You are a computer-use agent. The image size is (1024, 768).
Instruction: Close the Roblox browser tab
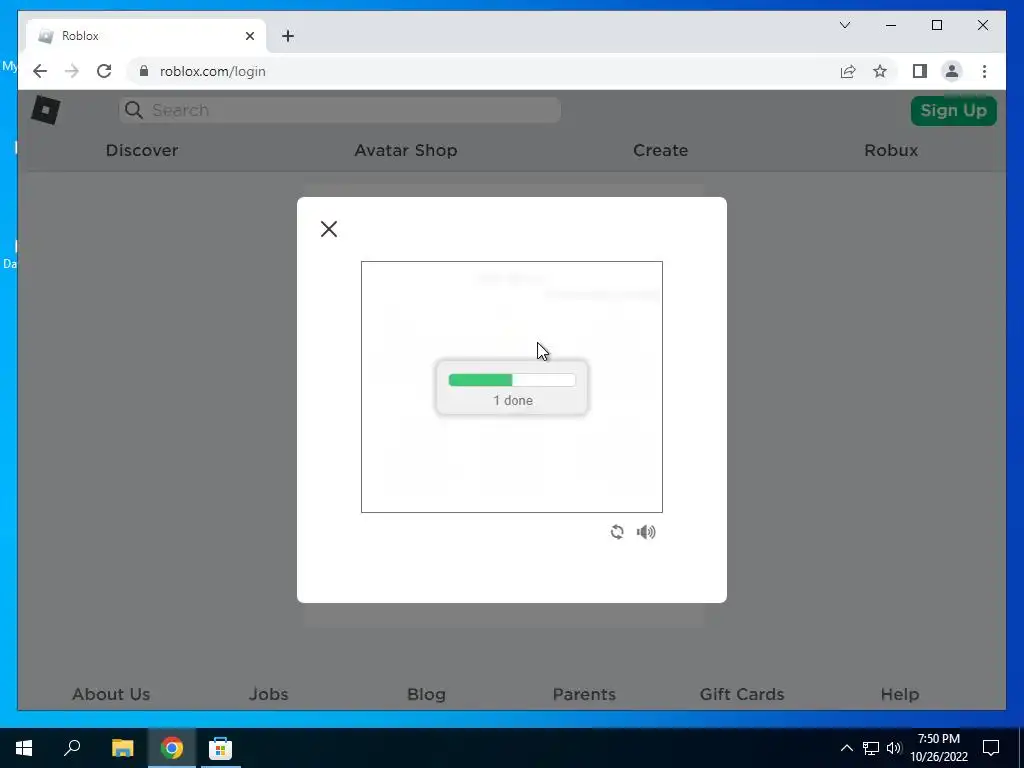[x=249, y=36]
